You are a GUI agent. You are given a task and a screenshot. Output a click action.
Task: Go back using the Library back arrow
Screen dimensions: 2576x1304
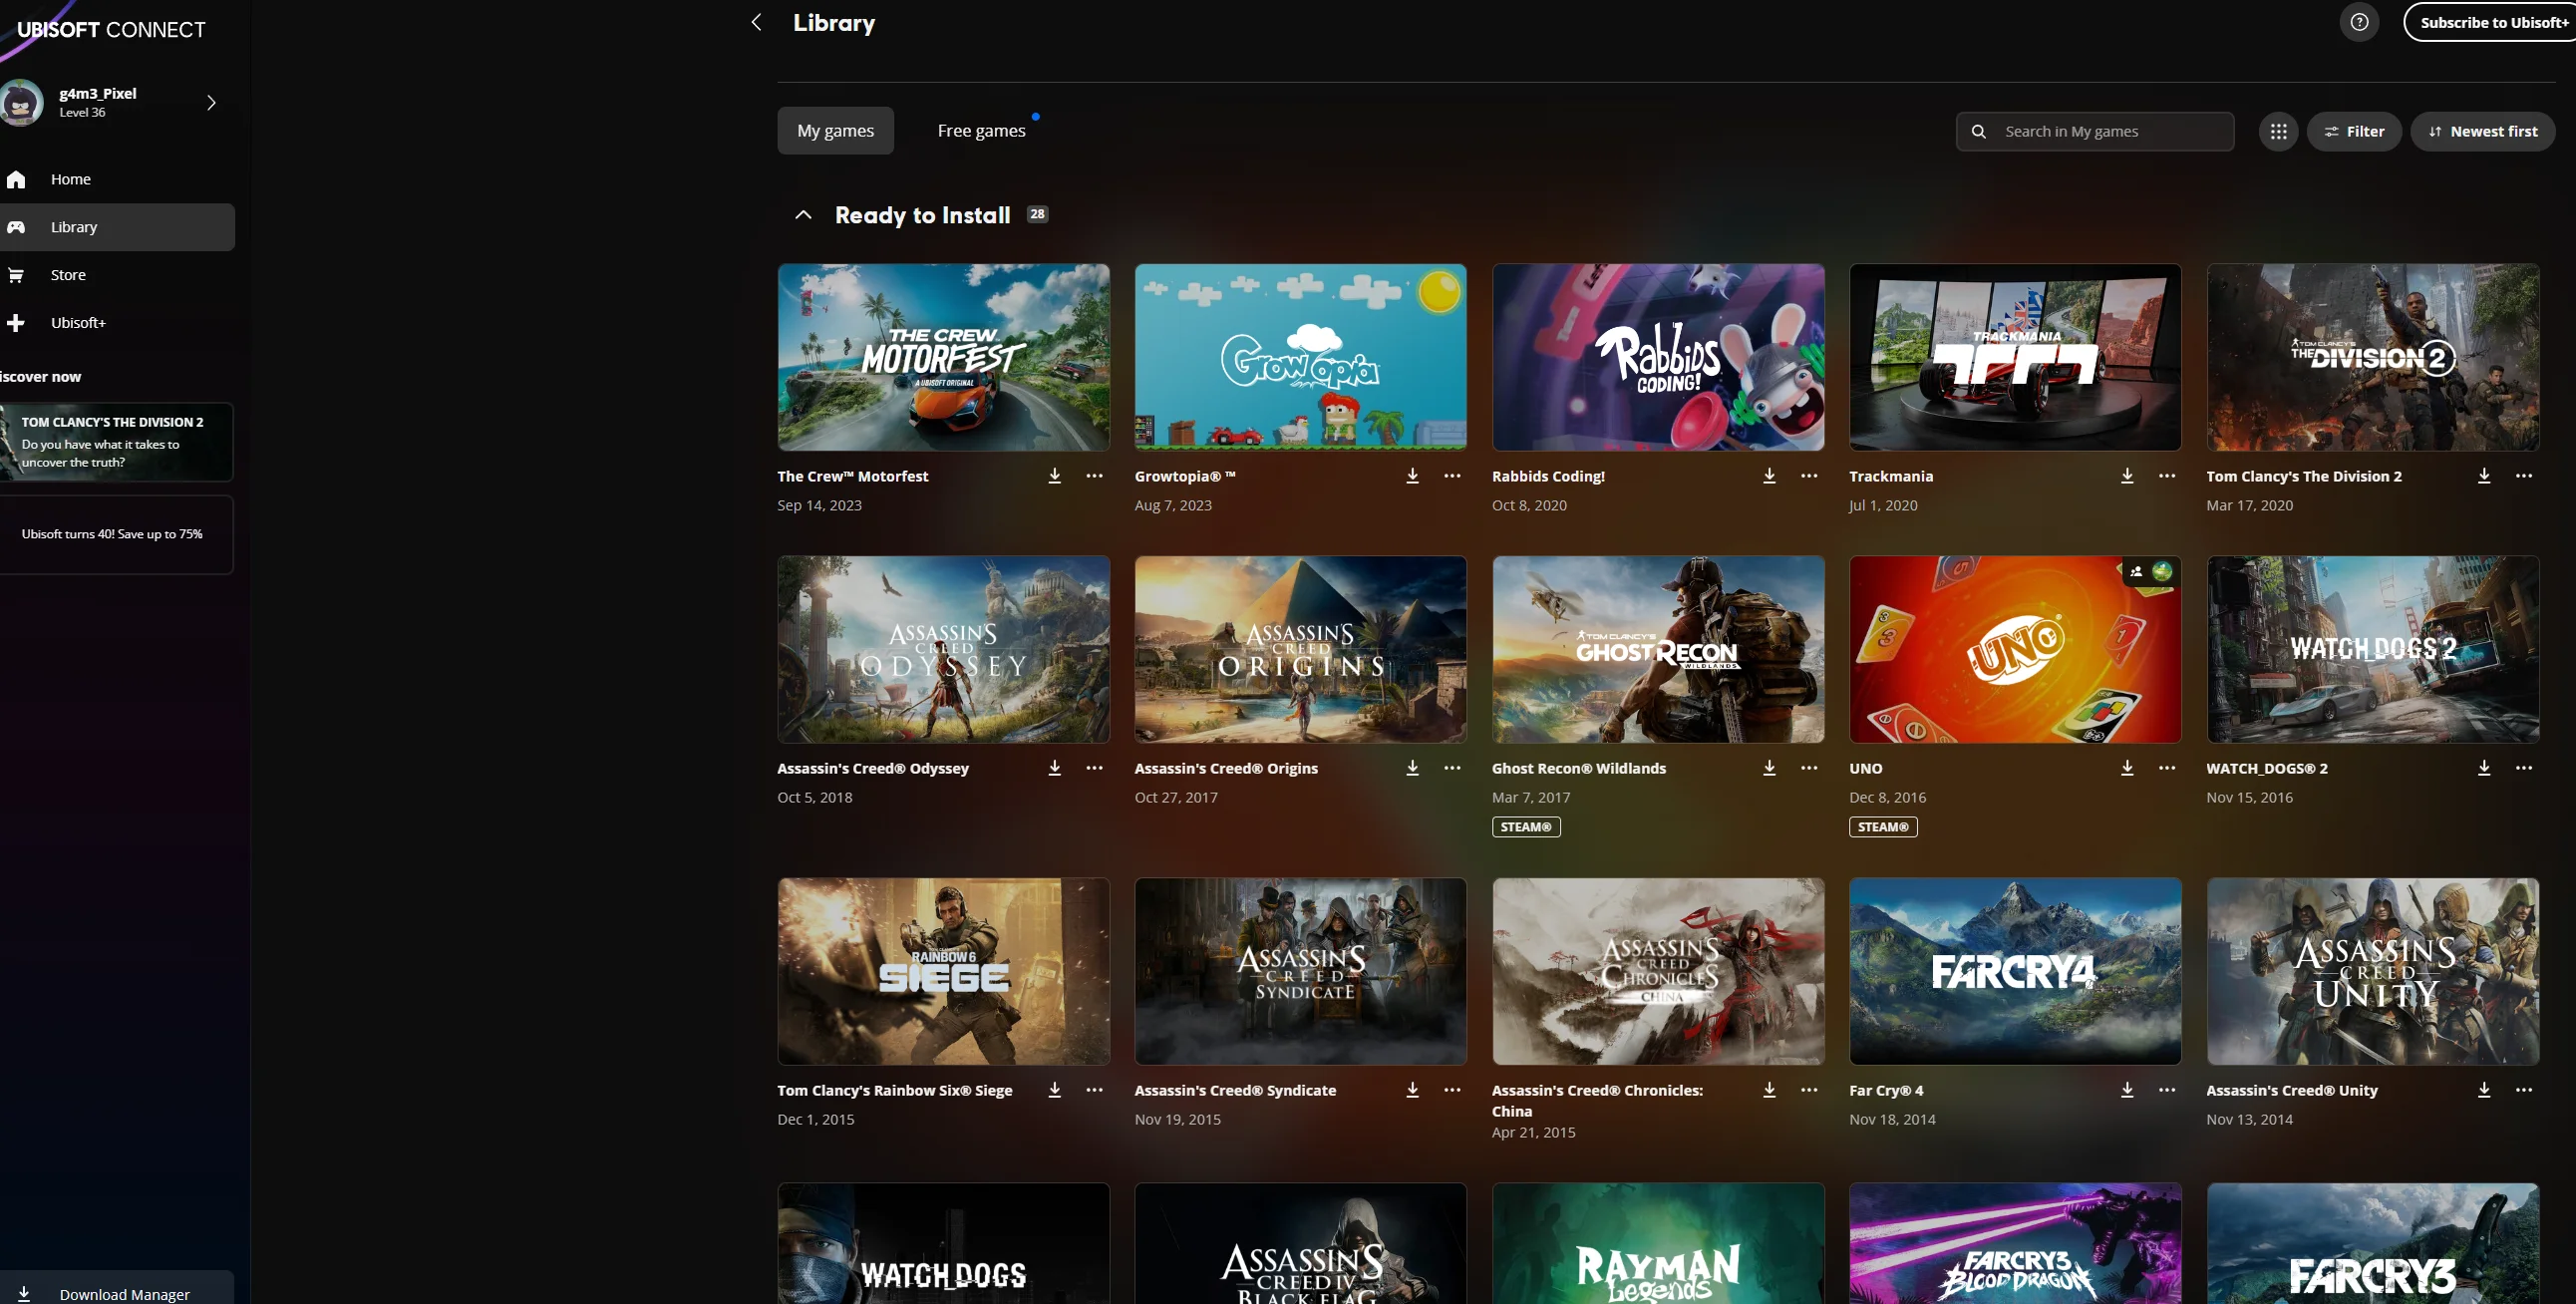(x=756, y=22)
